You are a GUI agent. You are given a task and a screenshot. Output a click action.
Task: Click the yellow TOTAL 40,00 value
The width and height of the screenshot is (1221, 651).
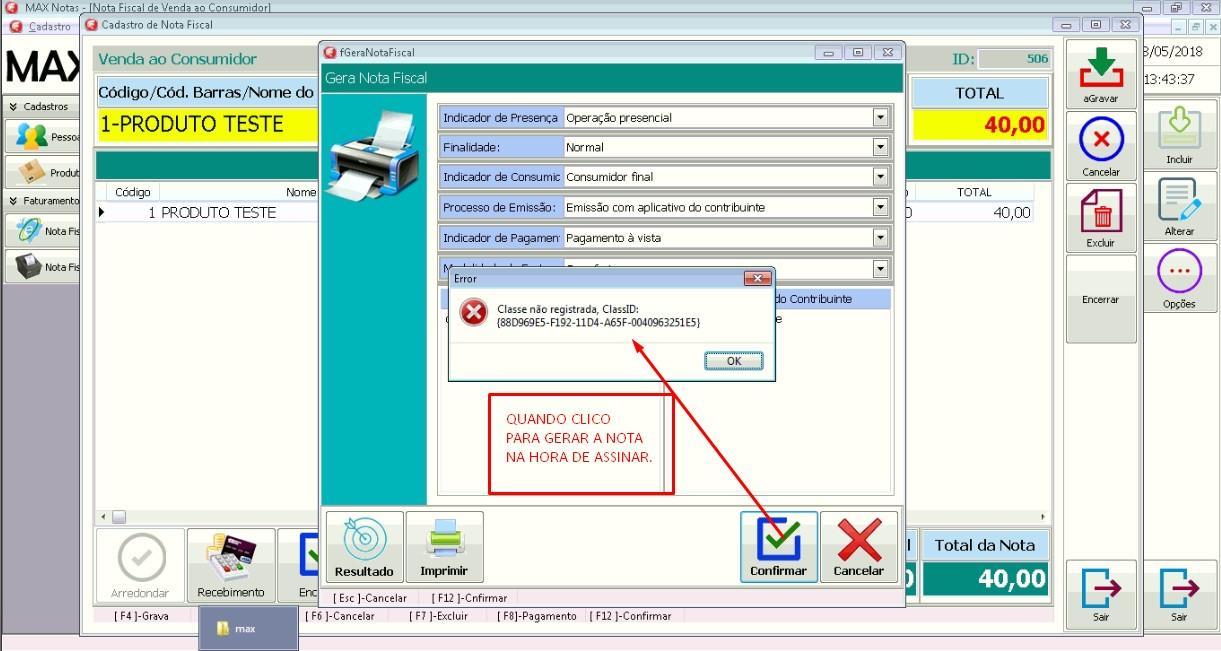[979, 125]
